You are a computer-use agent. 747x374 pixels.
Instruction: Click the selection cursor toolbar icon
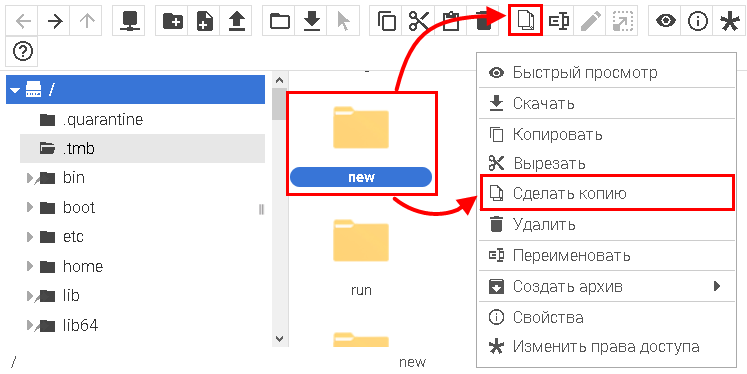click(343, 21)
